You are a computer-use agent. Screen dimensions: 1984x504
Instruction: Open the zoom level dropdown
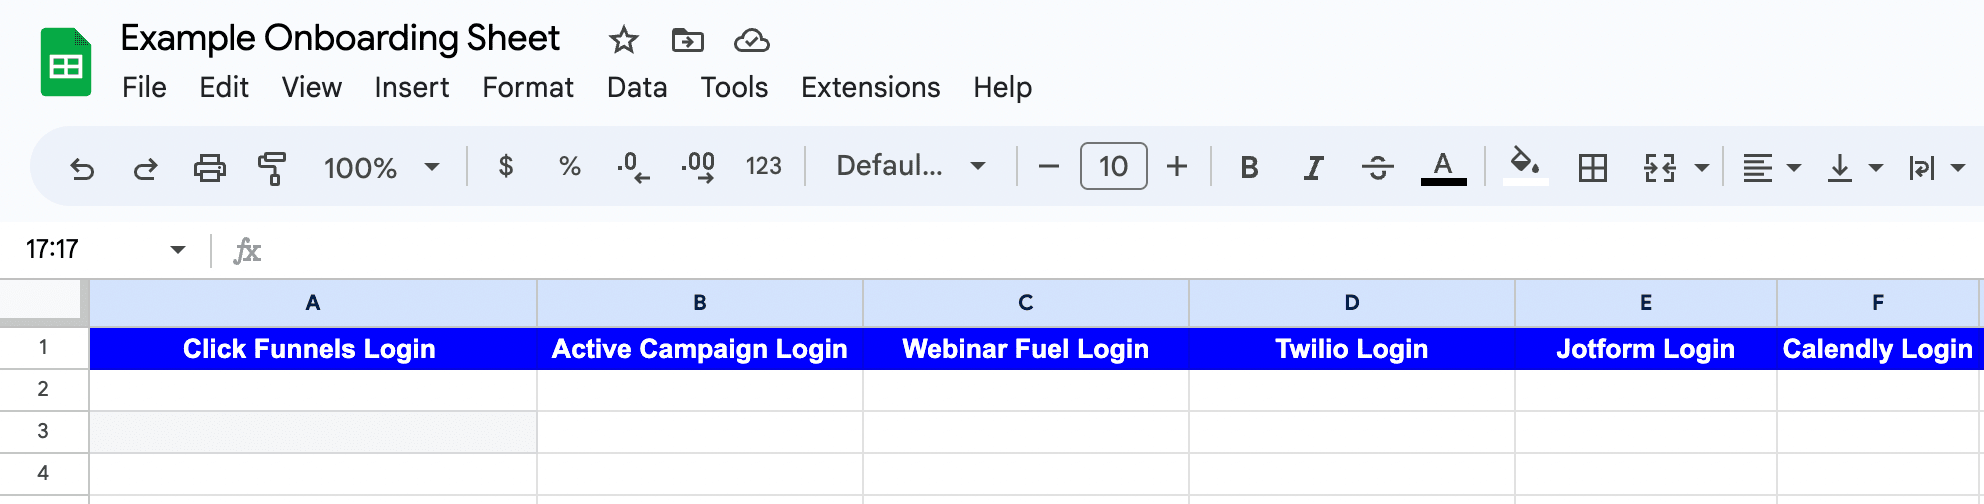381,168
